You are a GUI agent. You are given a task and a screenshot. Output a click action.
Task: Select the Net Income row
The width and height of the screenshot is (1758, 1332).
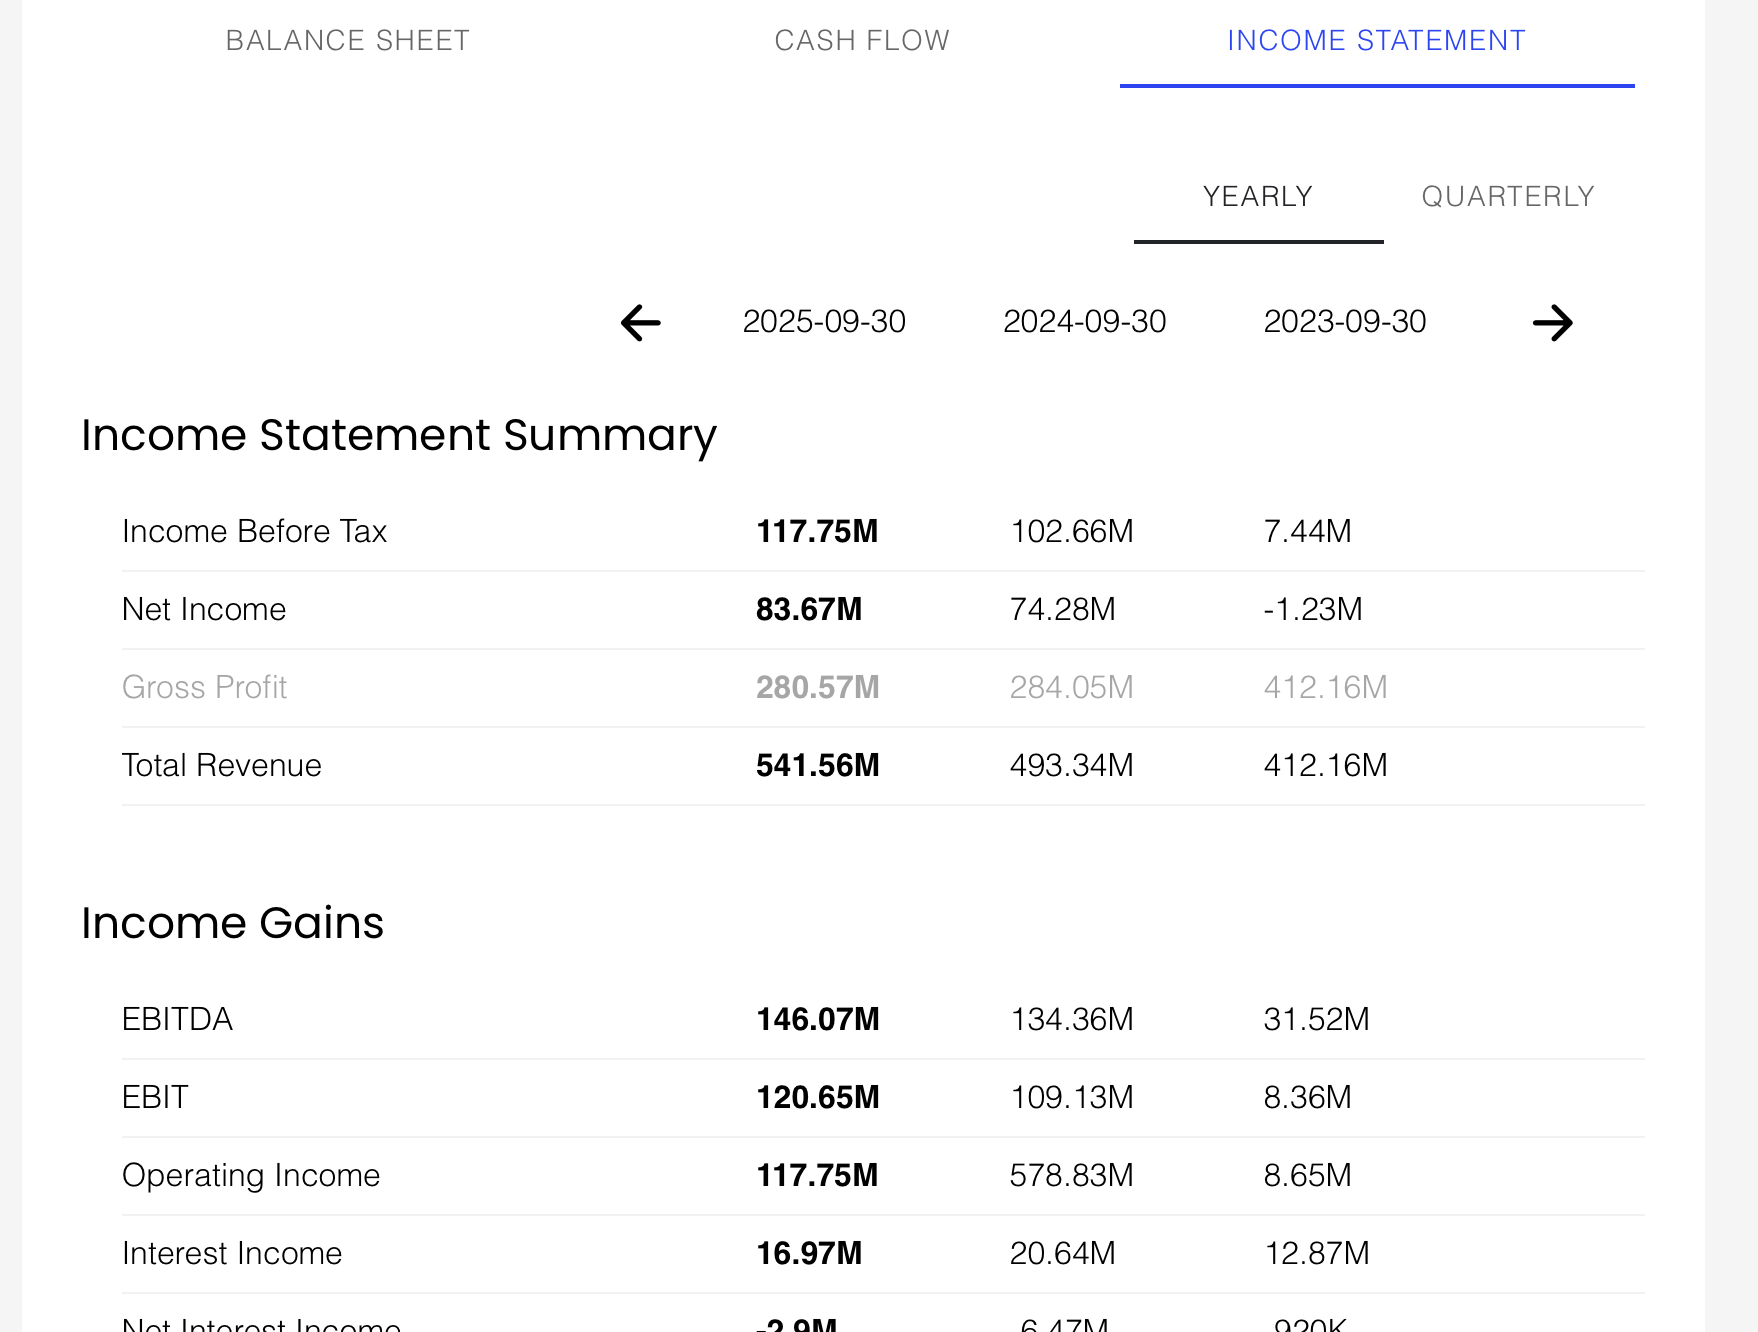203,609
